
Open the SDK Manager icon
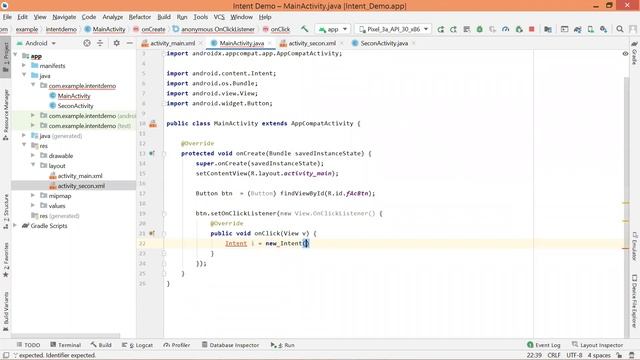[x=603, y=29]
